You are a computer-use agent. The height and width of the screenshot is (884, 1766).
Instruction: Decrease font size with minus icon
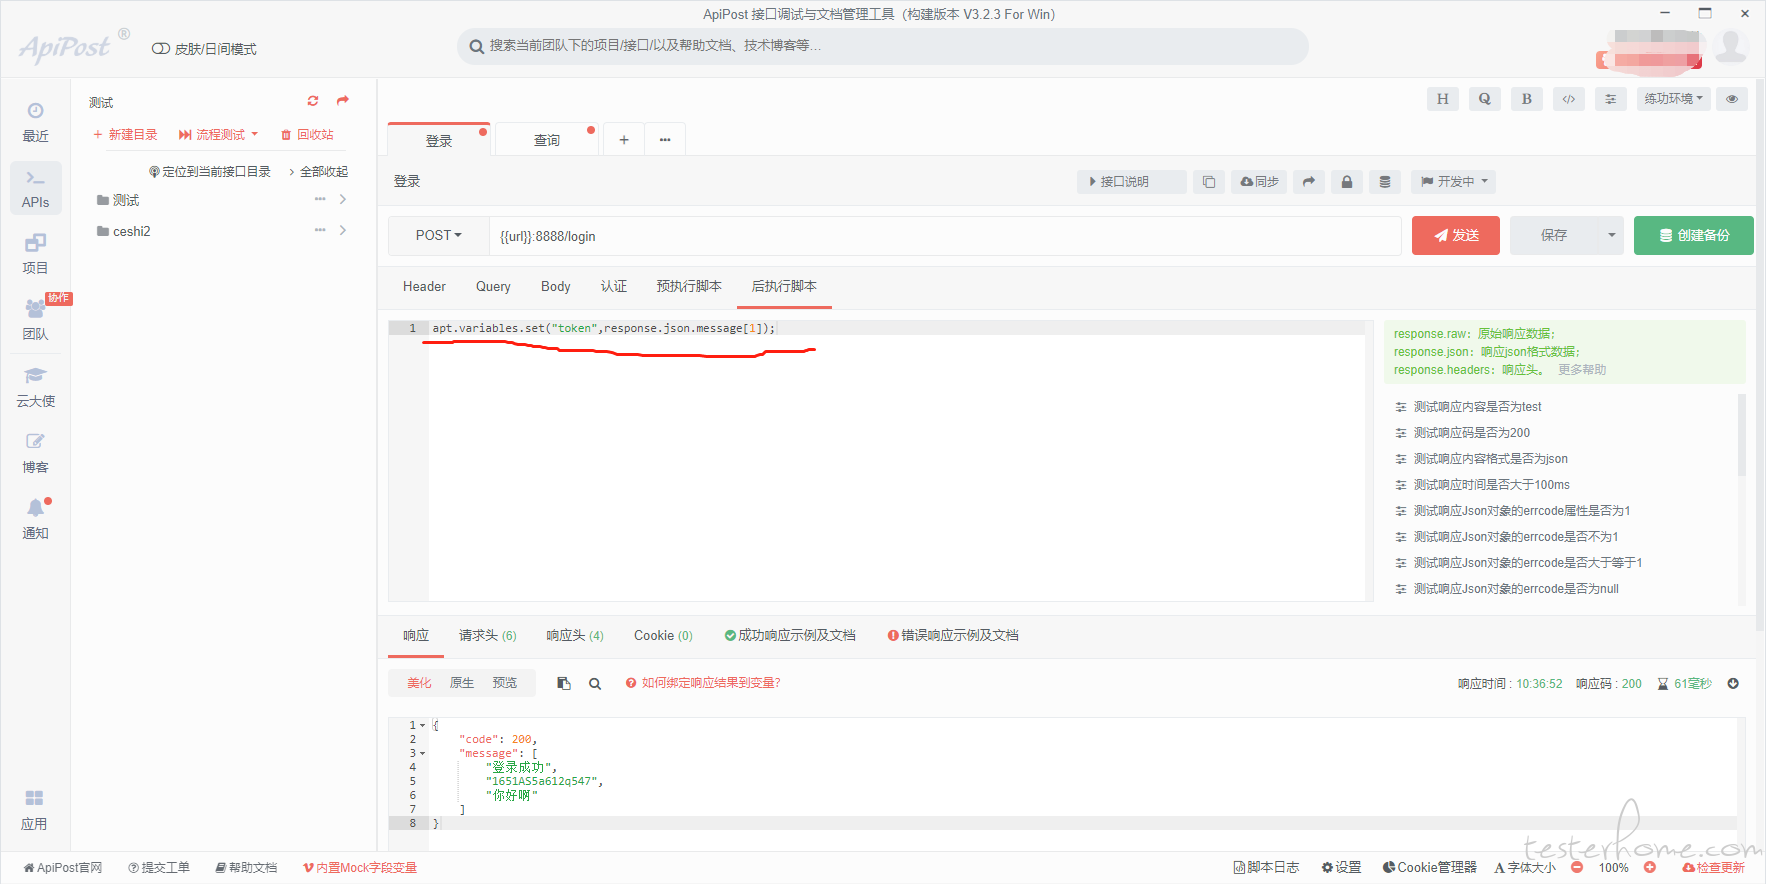pos(1577,868)
